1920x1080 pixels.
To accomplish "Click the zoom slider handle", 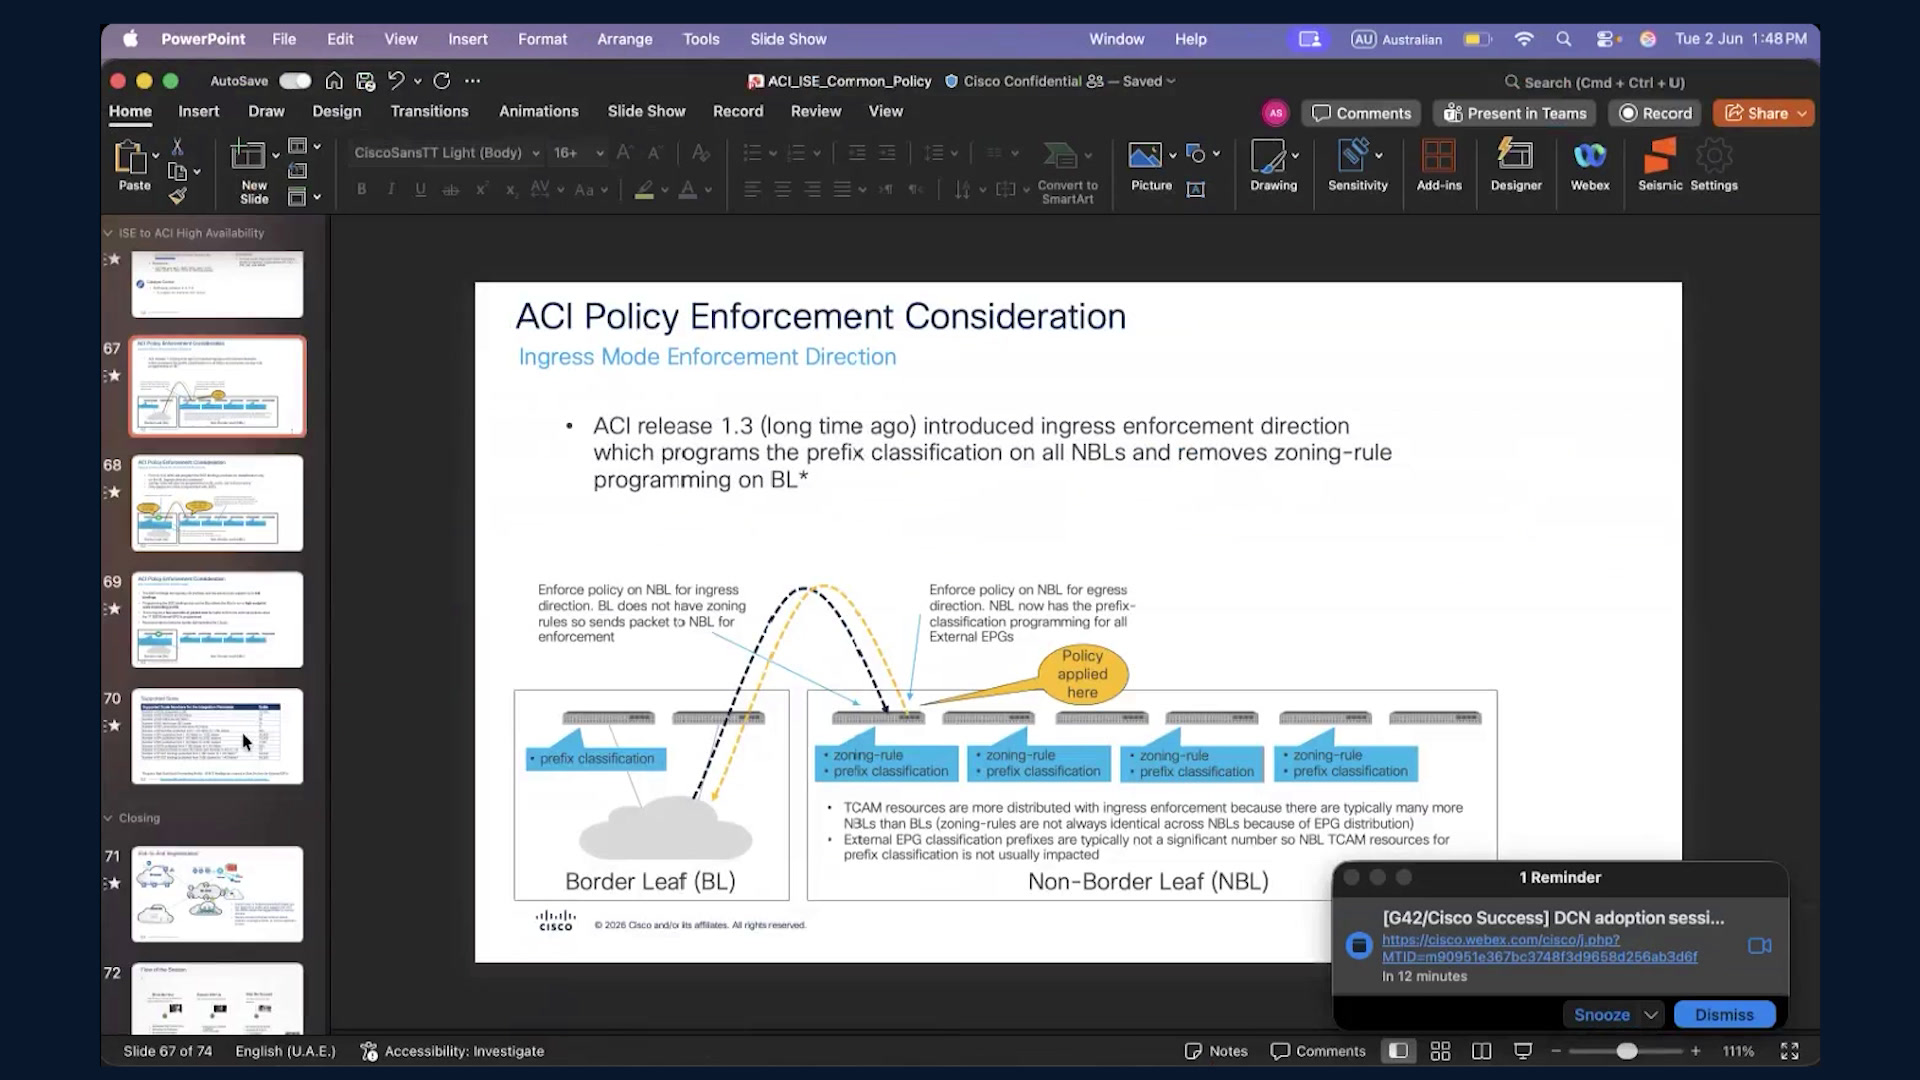I will (x=1627, y=1051).
